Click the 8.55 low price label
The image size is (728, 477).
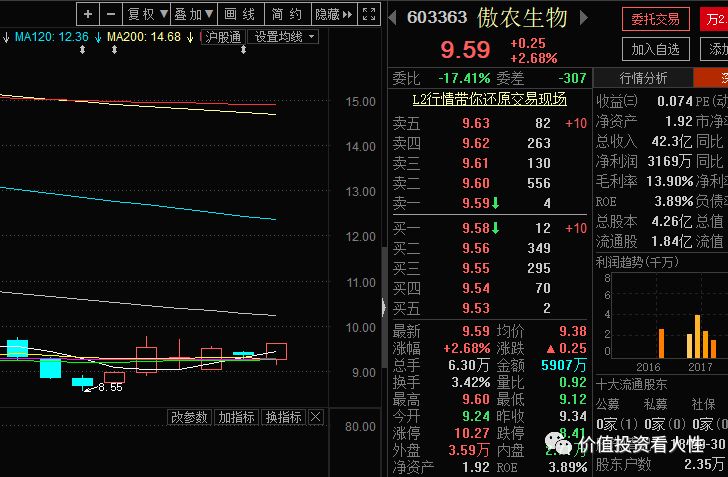point(110,387)
